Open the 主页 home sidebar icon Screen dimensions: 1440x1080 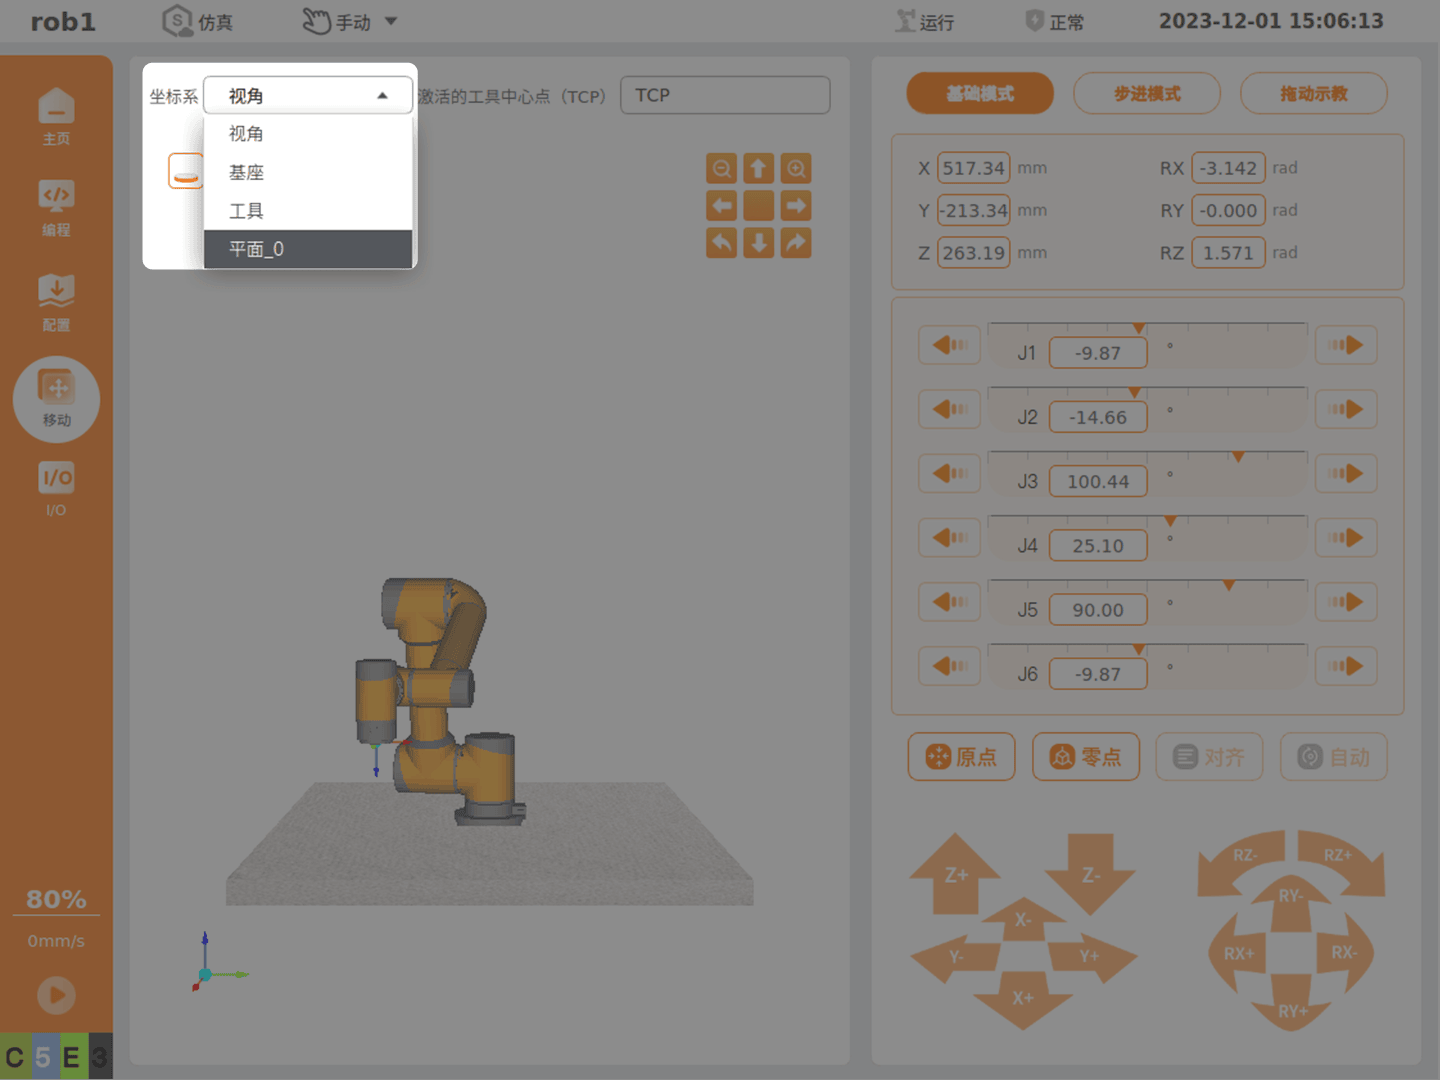[x=56, y=116]
